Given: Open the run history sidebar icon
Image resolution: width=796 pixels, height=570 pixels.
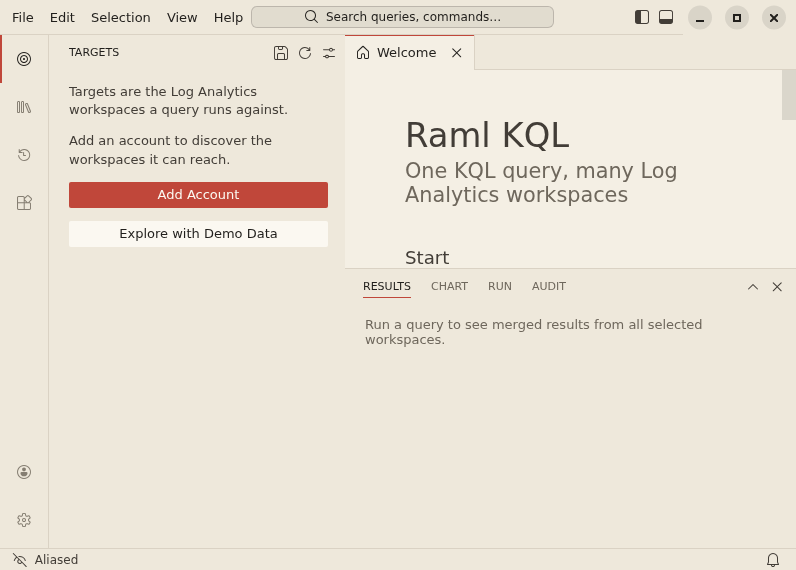Looking at the screenshot, I should click(24, 155).
